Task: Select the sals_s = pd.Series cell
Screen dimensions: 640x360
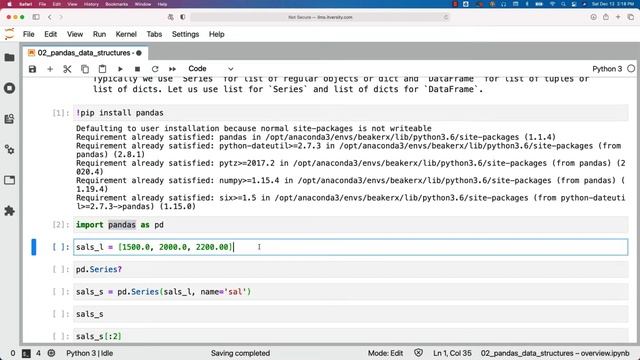Action: pyautogui.click(x=350, y=292)
